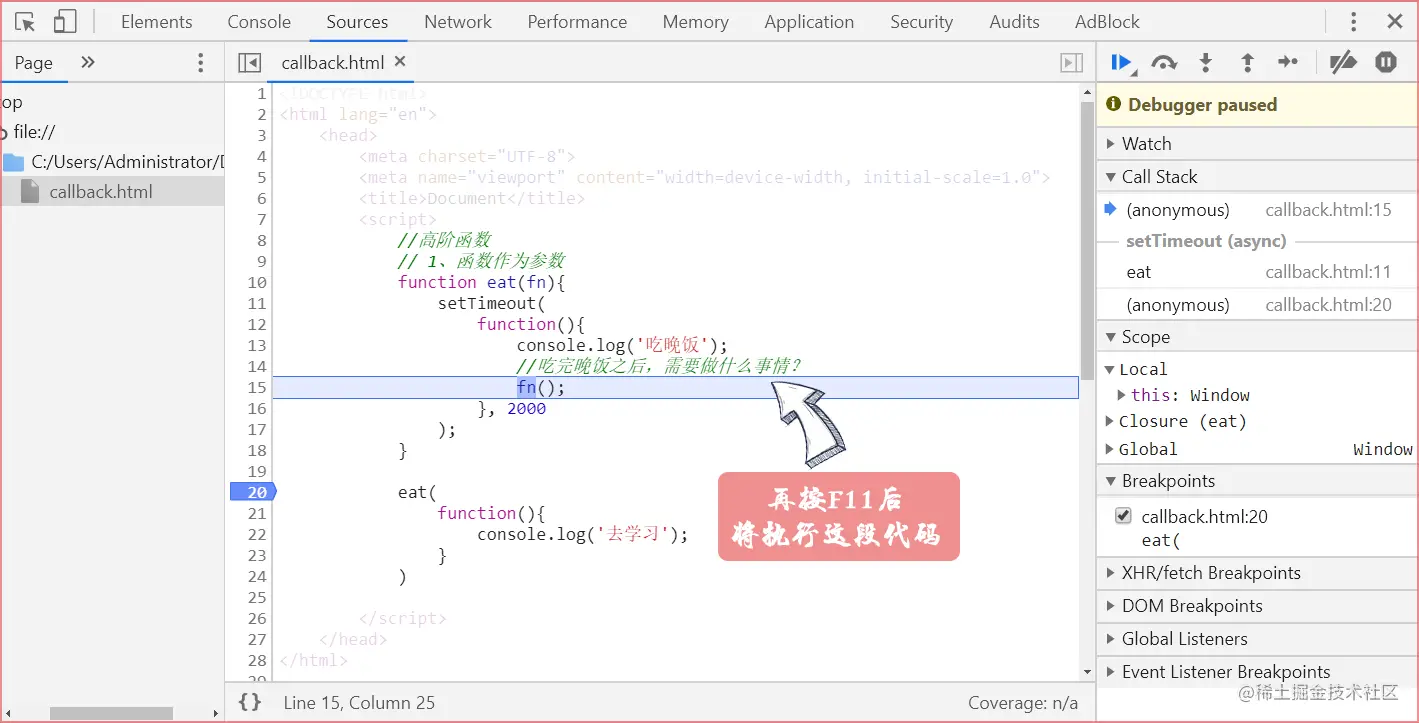The image size is (1419, 723).
Task: Open the Audits tab
Action: point(1014,22)
